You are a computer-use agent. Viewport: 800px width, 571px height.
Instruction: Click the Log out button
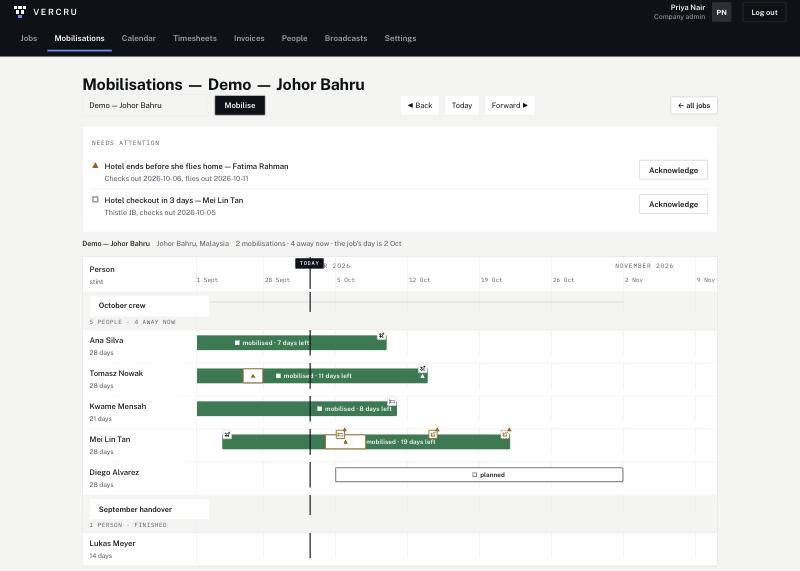point(764,12)
